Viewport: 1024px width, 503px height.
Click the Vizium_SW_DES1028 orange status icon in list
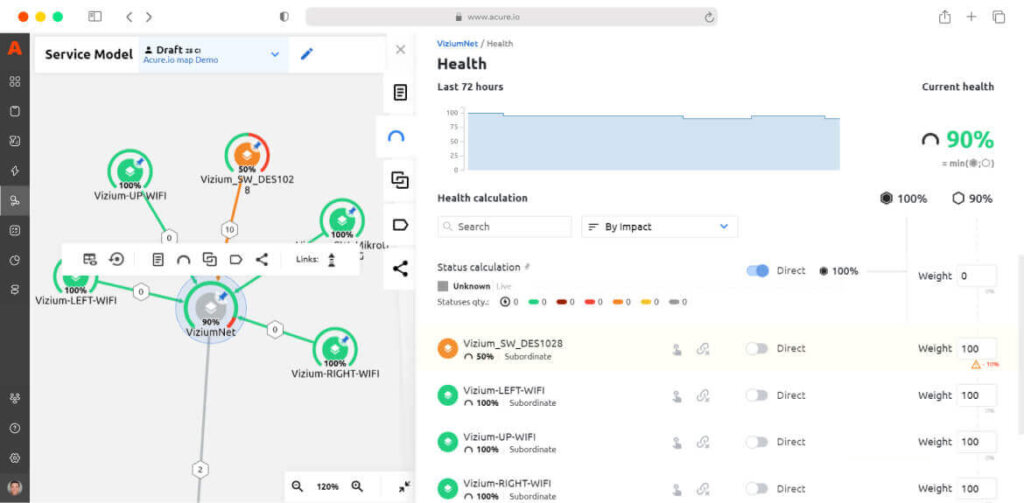tap(447, 349)
